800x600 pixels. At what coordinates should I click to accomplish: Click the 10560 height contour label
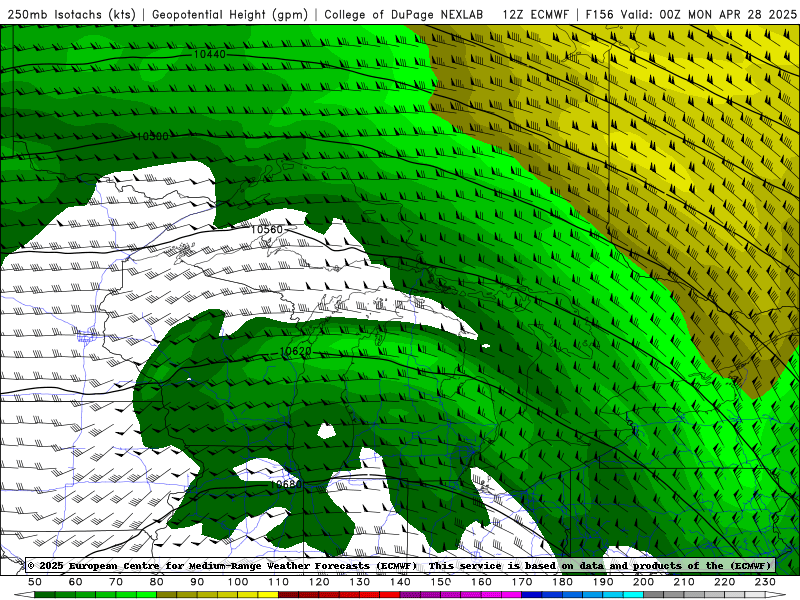[266, 230]
